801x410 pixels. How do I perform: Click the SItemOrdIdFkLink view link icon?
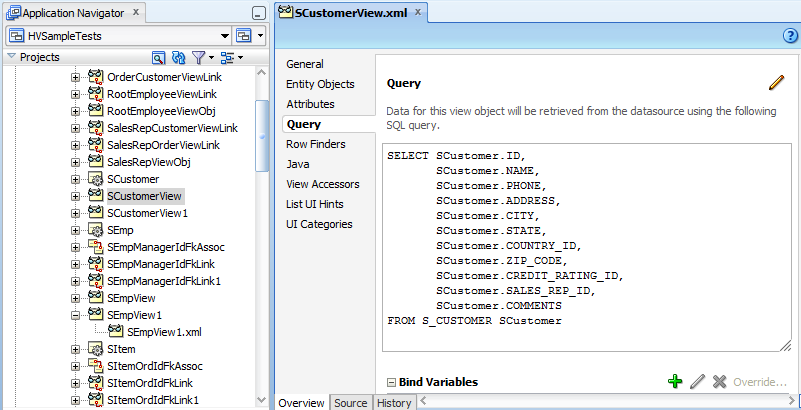pyautogui.click(x=96, y=383)
